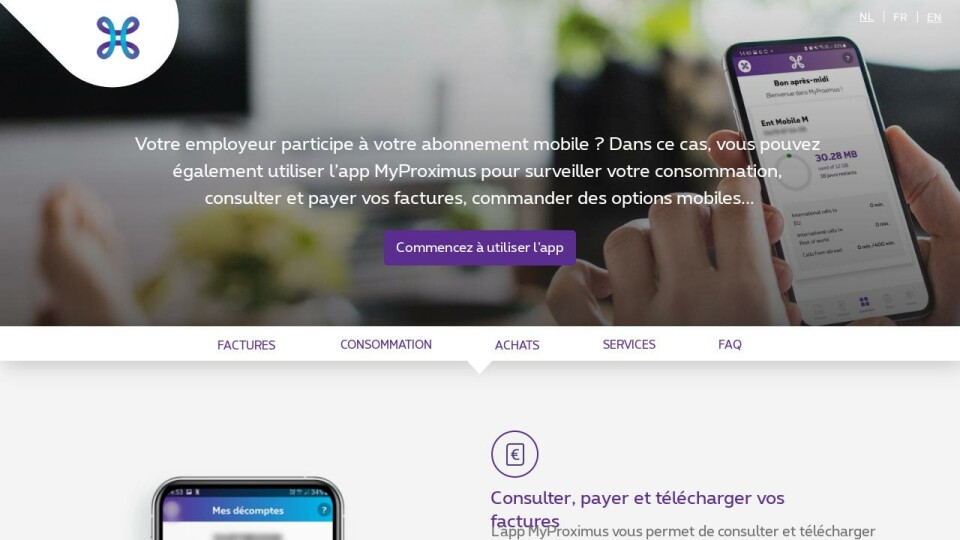The height and width of the screenshot is (540, 960).
Task: Click the Proximus logo in the header
Action: (x=118, y=38)
